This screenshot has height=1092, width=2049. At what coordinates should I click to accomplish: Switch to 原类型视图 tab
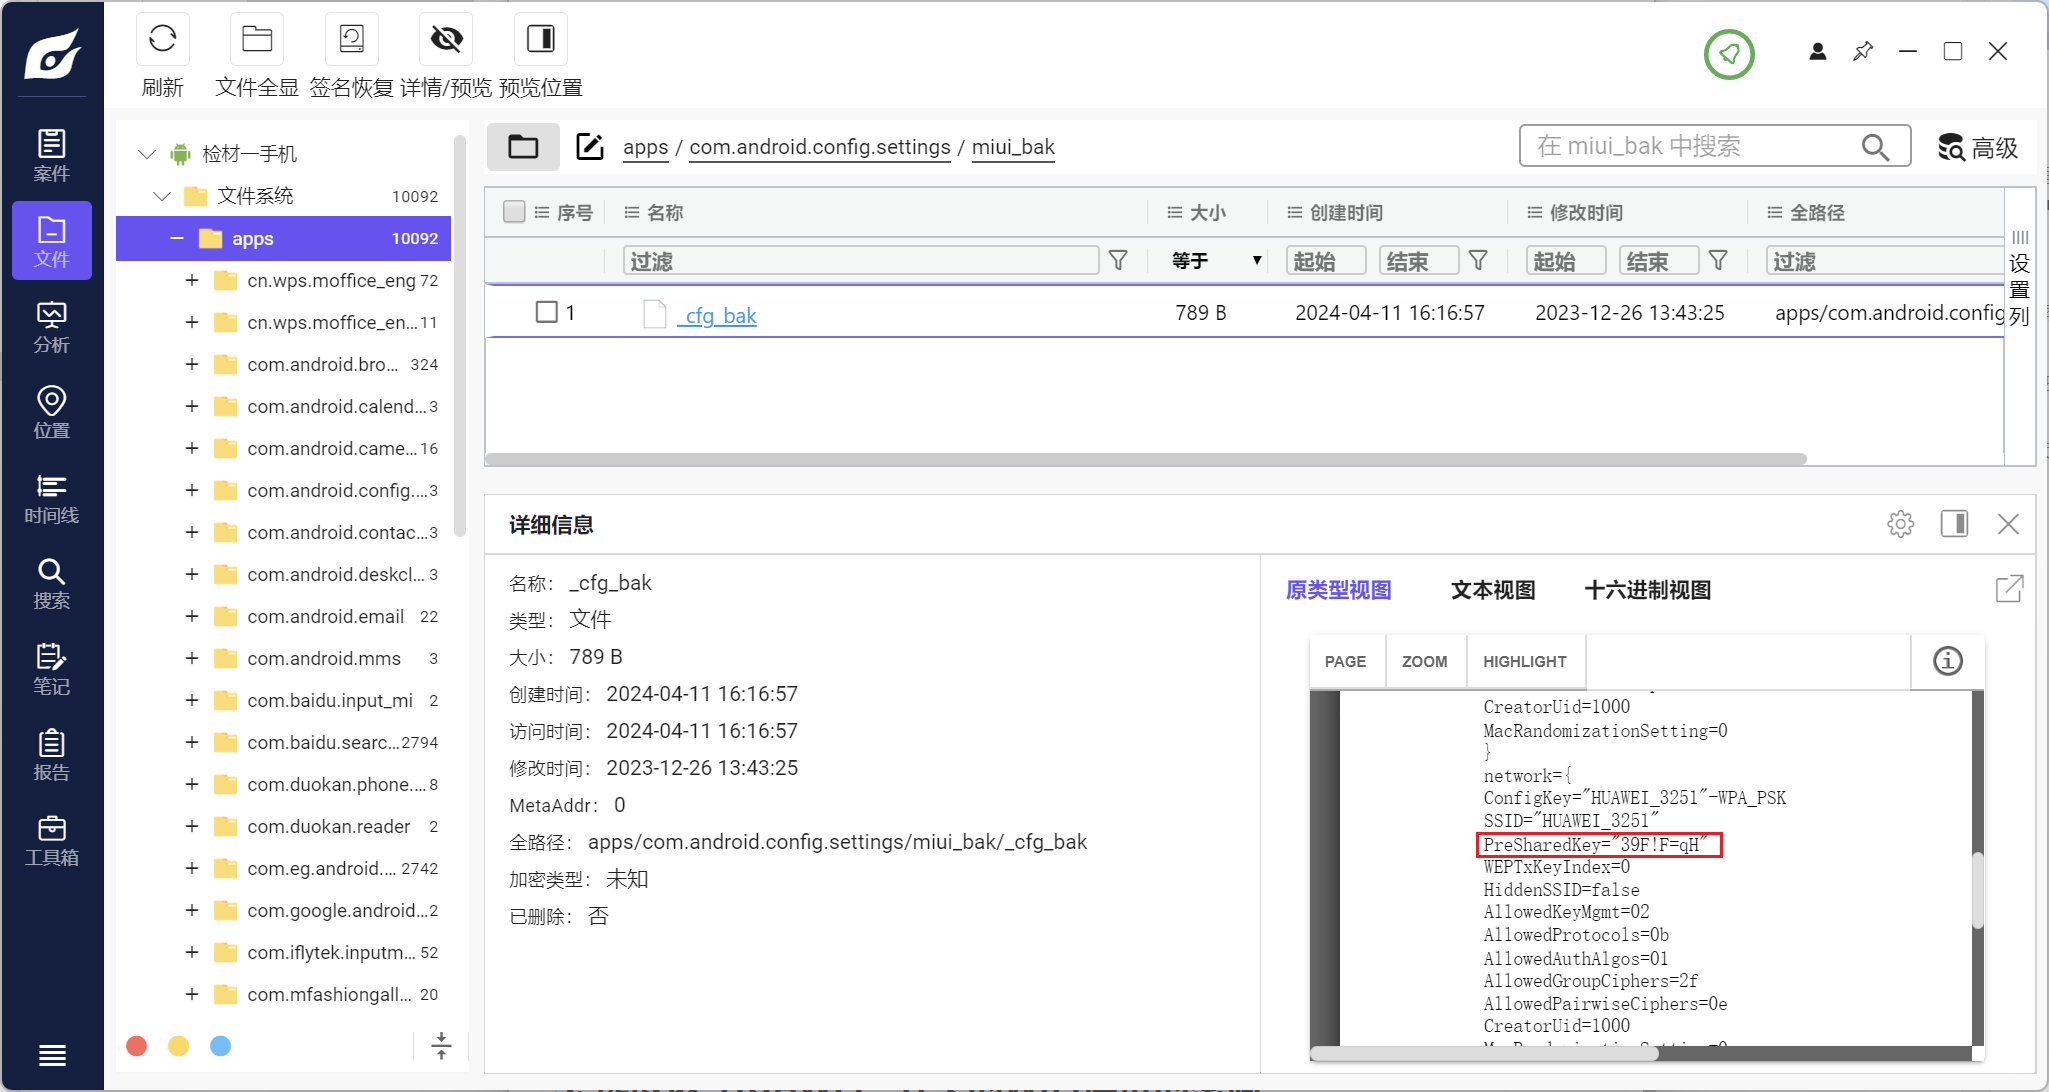[1338, 590]
